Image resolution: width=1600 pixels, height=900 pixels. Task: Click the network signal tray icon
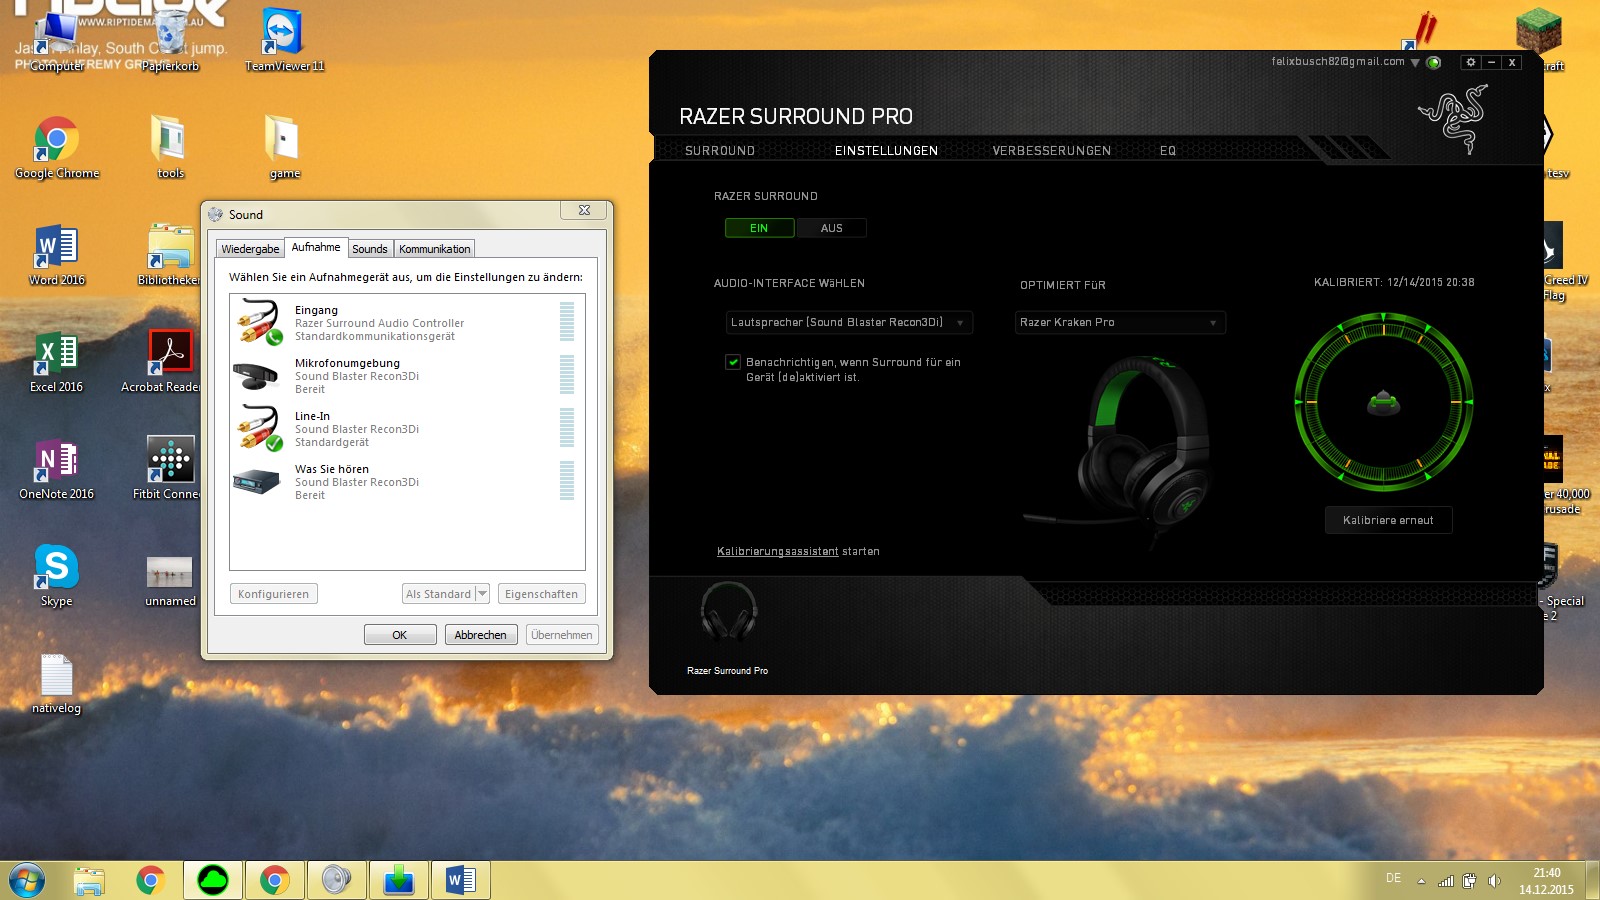coord(1446,881)
